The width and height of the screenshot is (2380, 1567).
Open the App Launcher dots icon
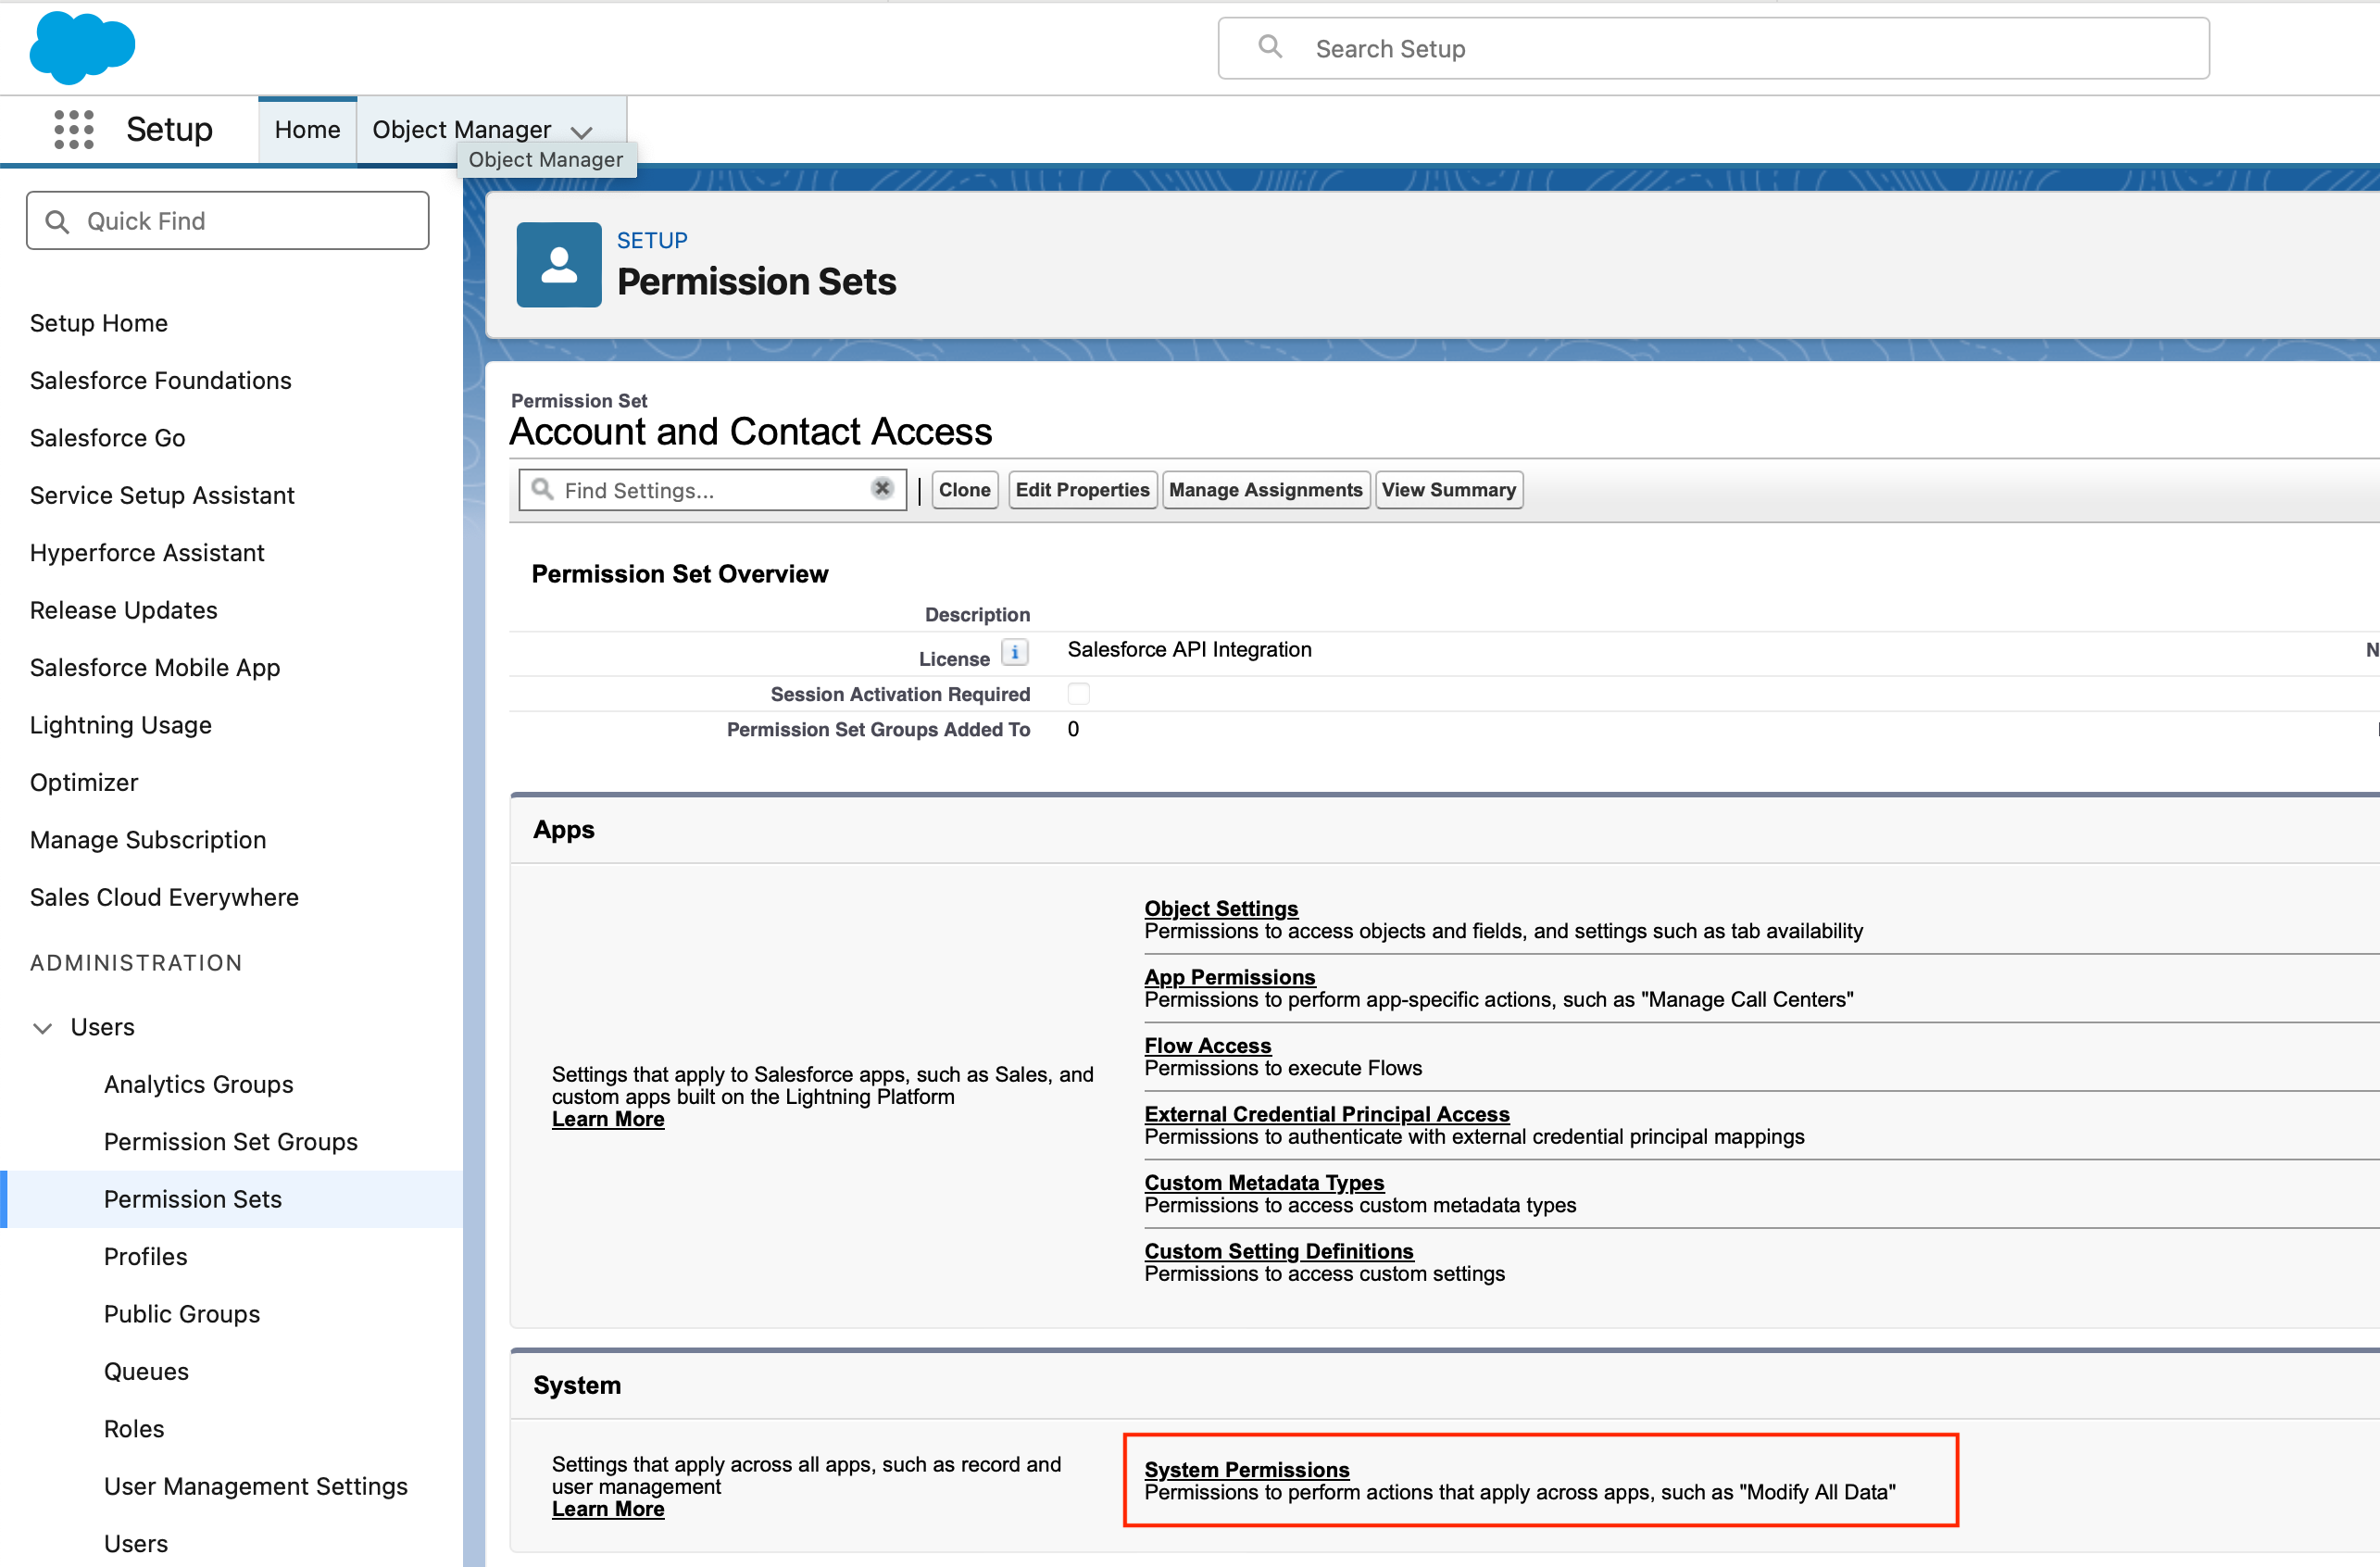click(x=74, y=130)
